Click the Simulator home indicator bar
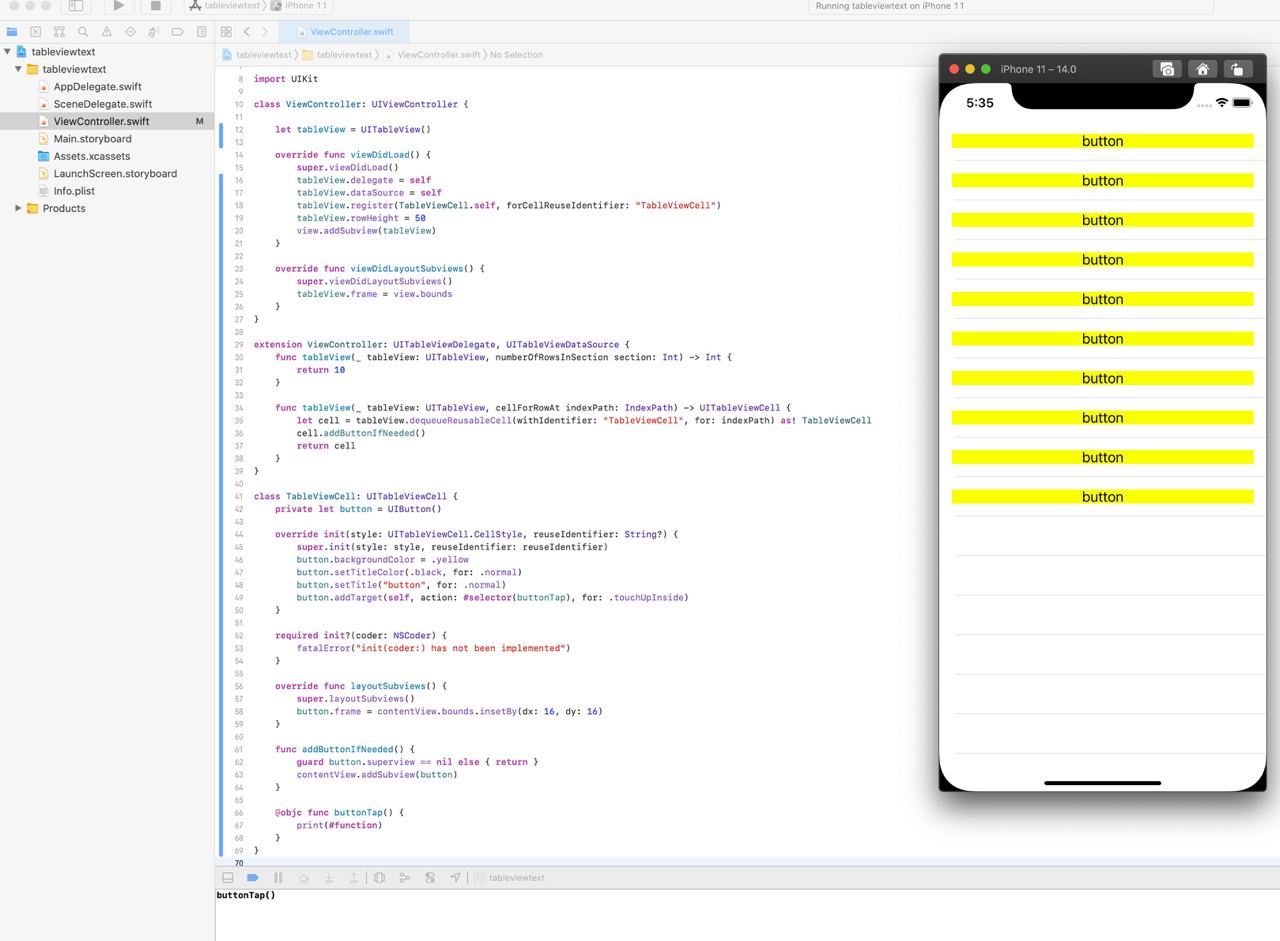The width and height of the screenshot is (1280, 941). tap(1102, 783)
